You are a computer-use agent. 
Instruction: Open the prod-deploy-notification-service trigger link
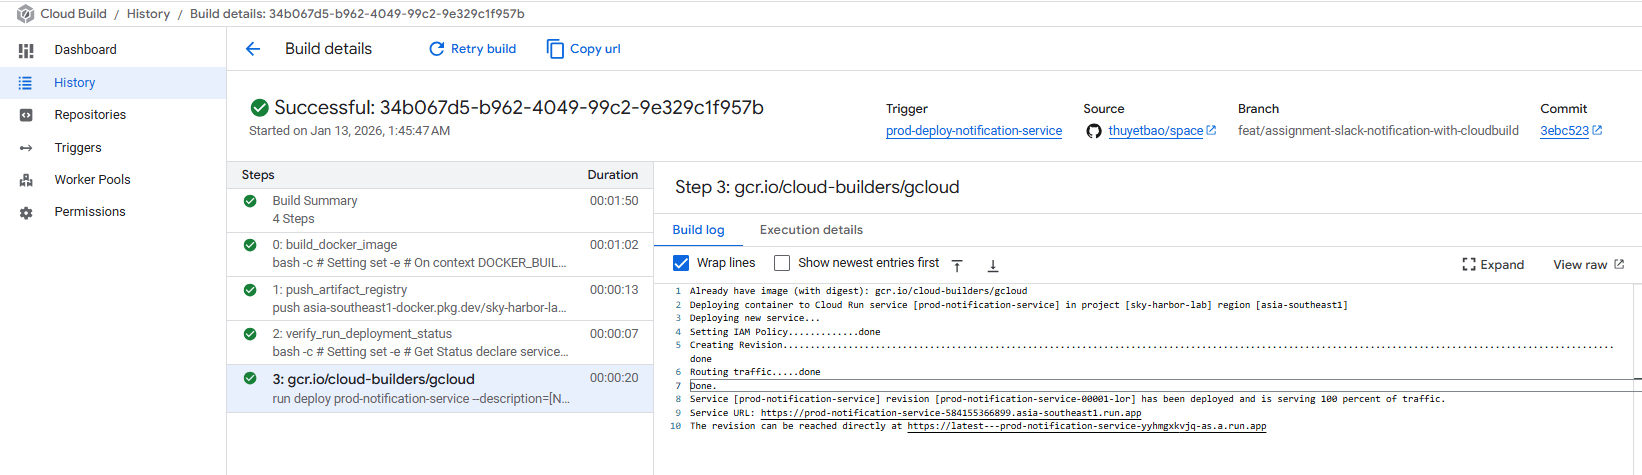pyautogui.click(x=973, y=131)
